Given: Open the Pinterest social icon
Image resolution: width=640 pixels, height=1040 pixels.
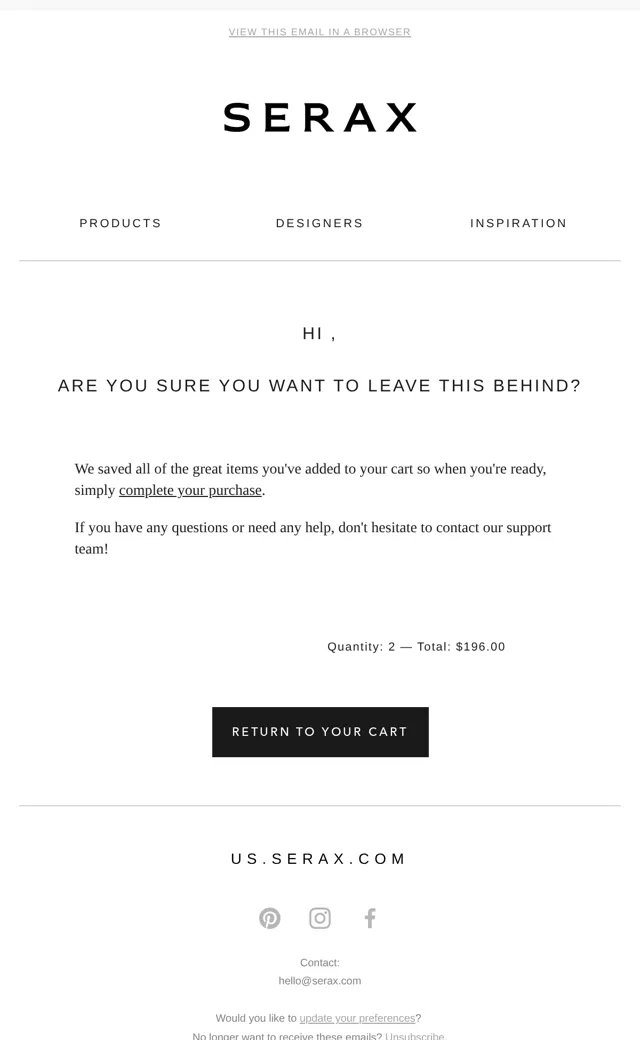Looking at the screenshot, I should click(269, 918).
